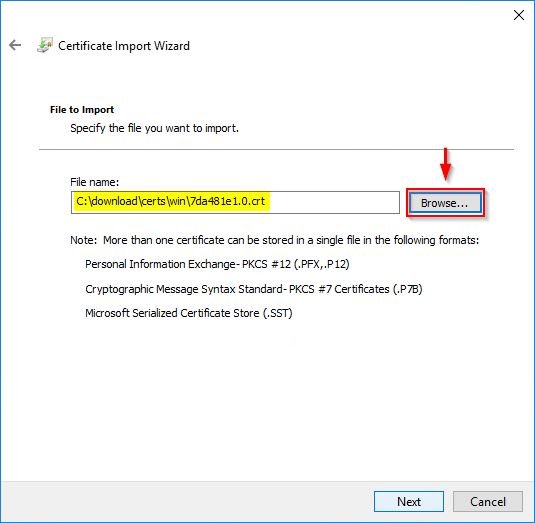Focus the File name text box
Viewport: 535px width, 523px height.
point(235,202)
